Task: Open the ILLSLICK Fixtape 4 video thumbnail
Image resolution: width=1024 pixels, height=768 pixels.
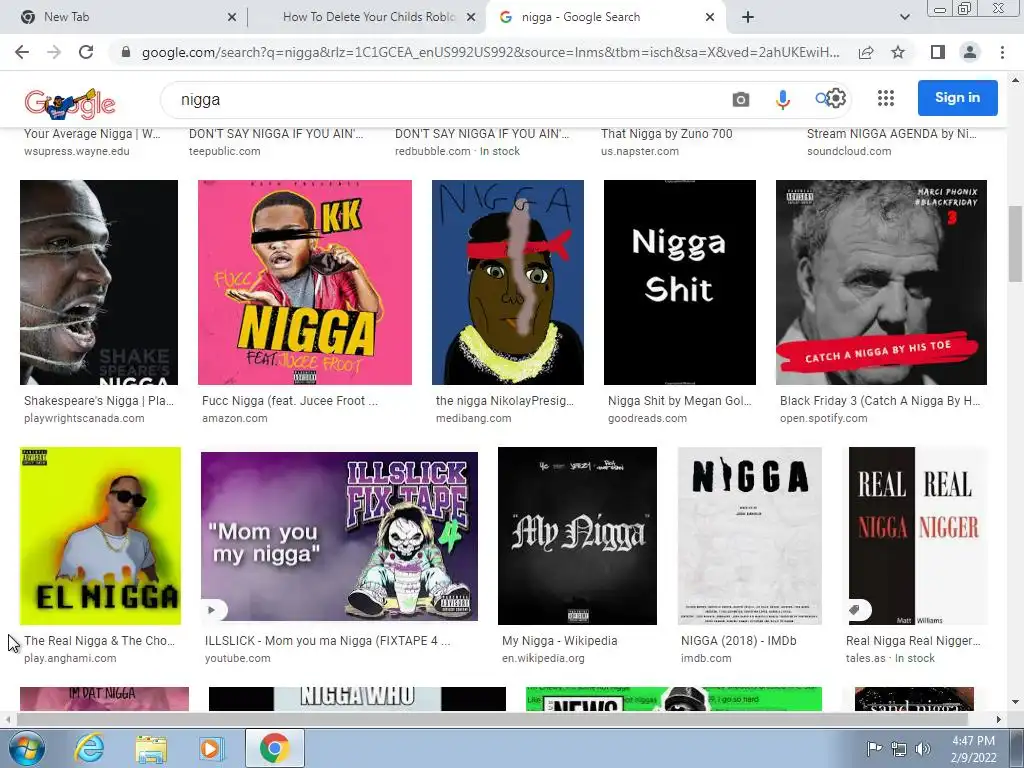Action: (340, 536)
